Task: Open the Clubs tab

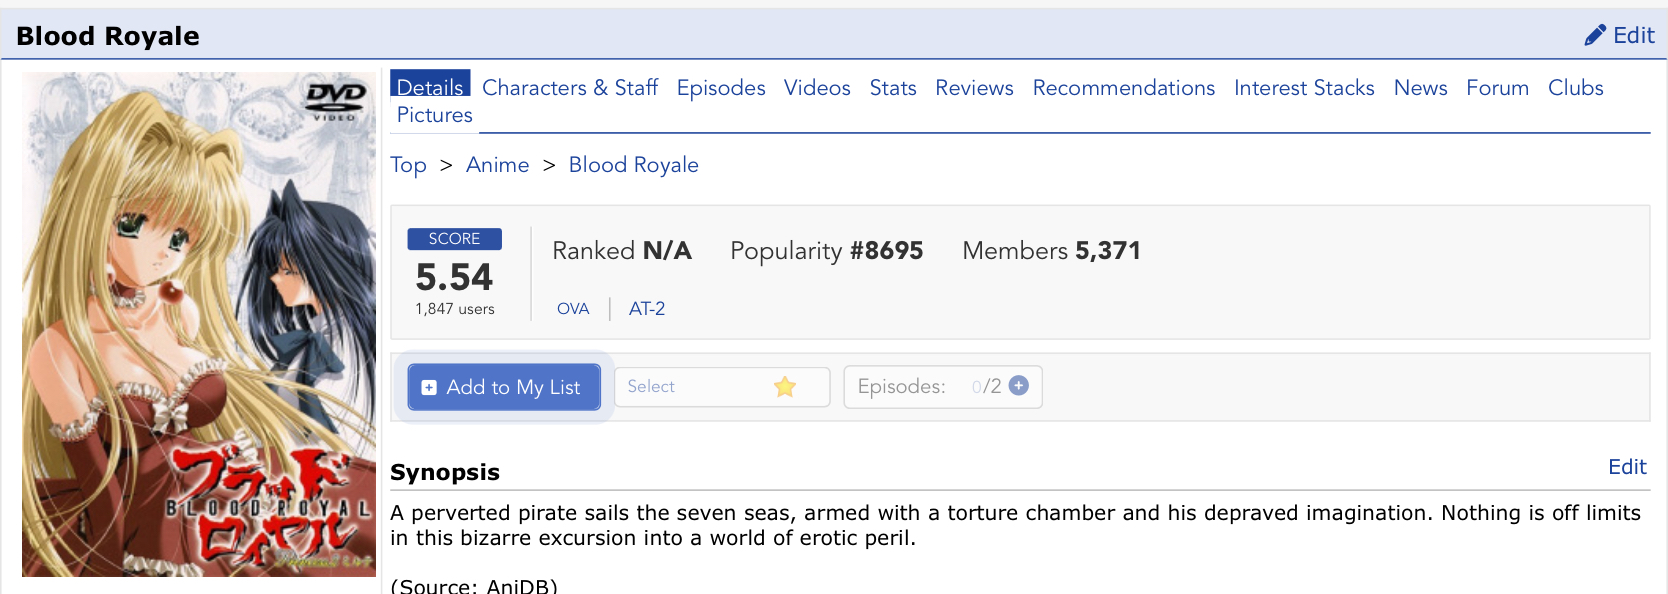Action: (1575, 88)
